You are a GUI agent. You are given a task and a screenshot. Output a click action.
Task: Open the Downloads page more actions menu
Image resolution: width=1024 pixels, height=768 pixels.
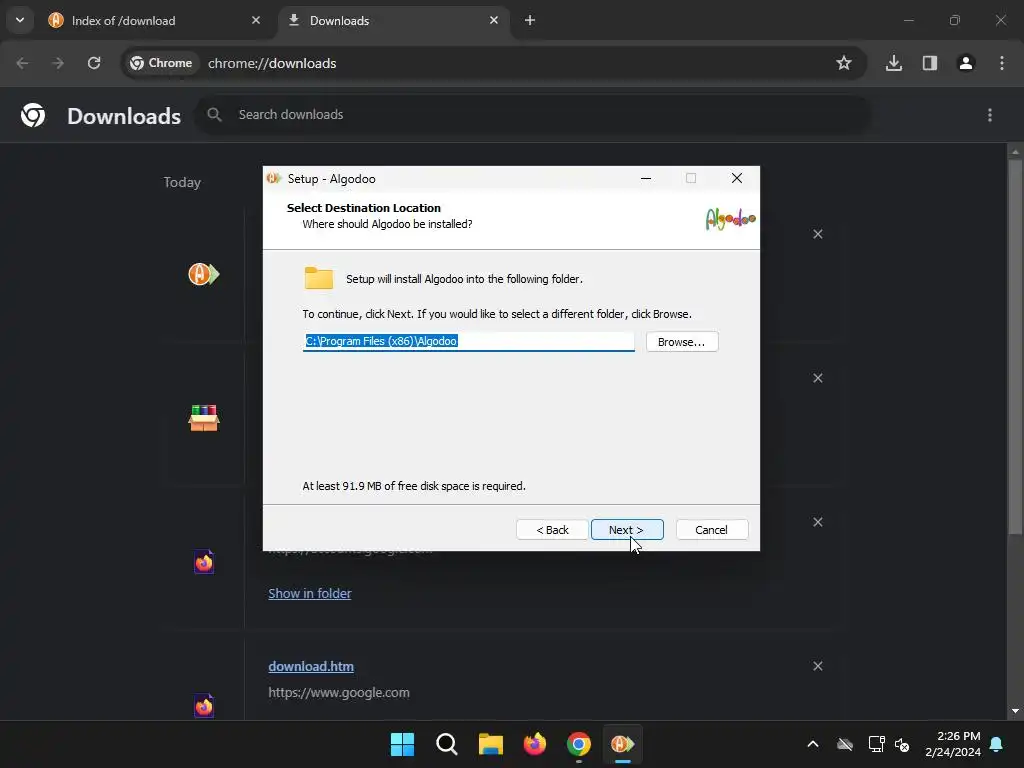(990, 115)
